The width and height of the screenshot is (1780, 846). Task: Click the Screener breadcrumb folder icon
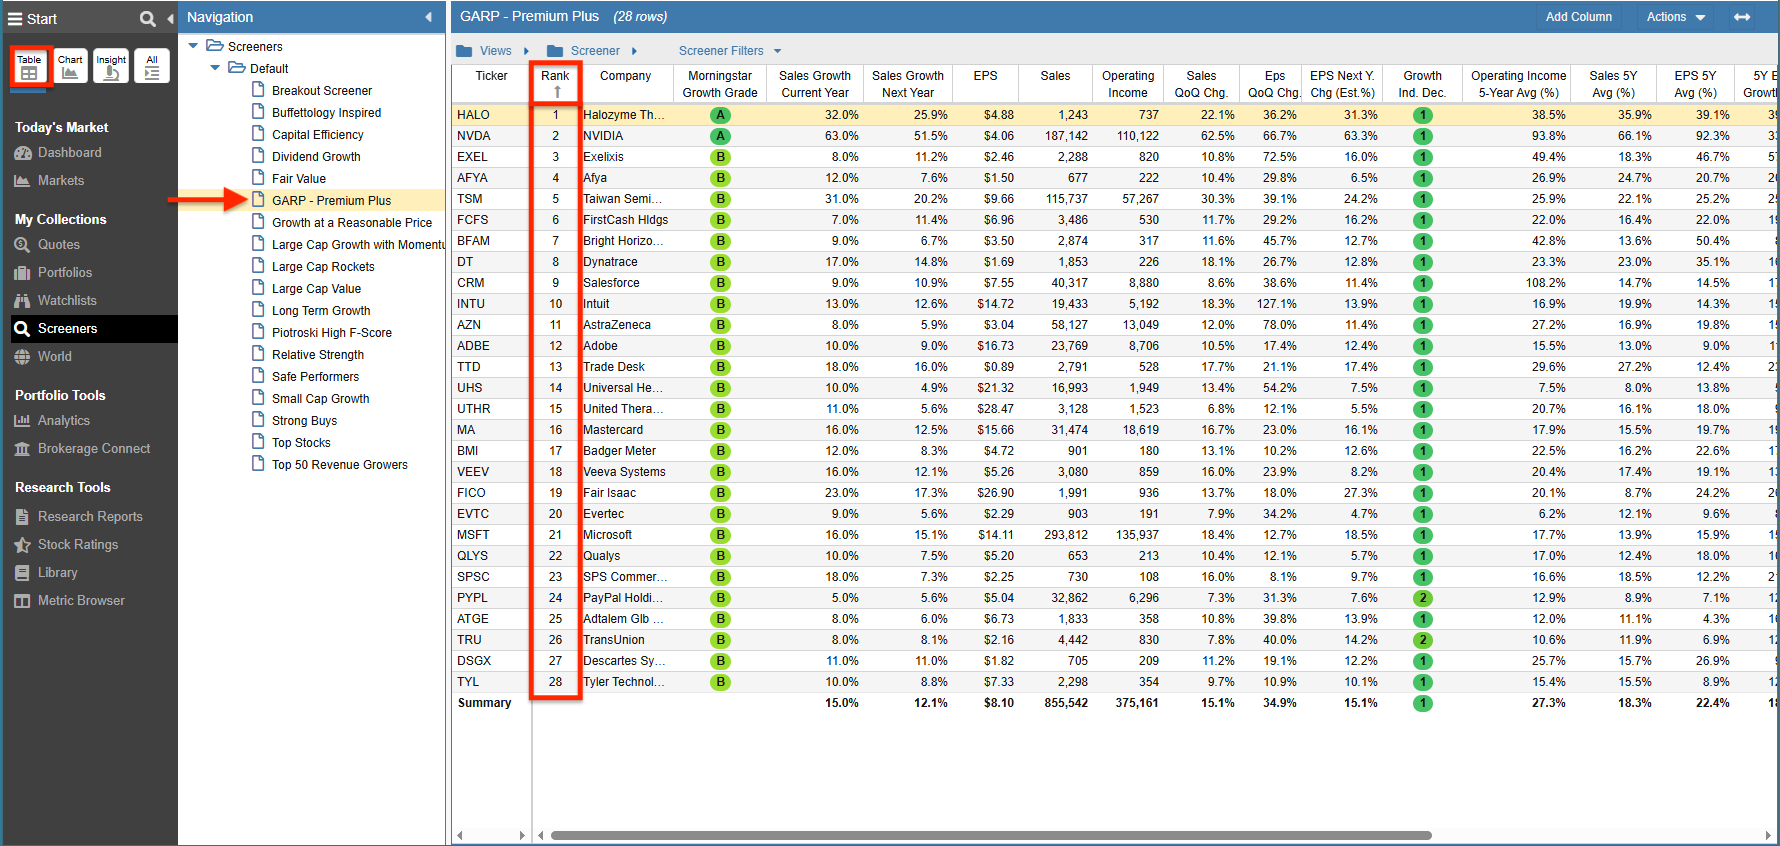point(555,51)
